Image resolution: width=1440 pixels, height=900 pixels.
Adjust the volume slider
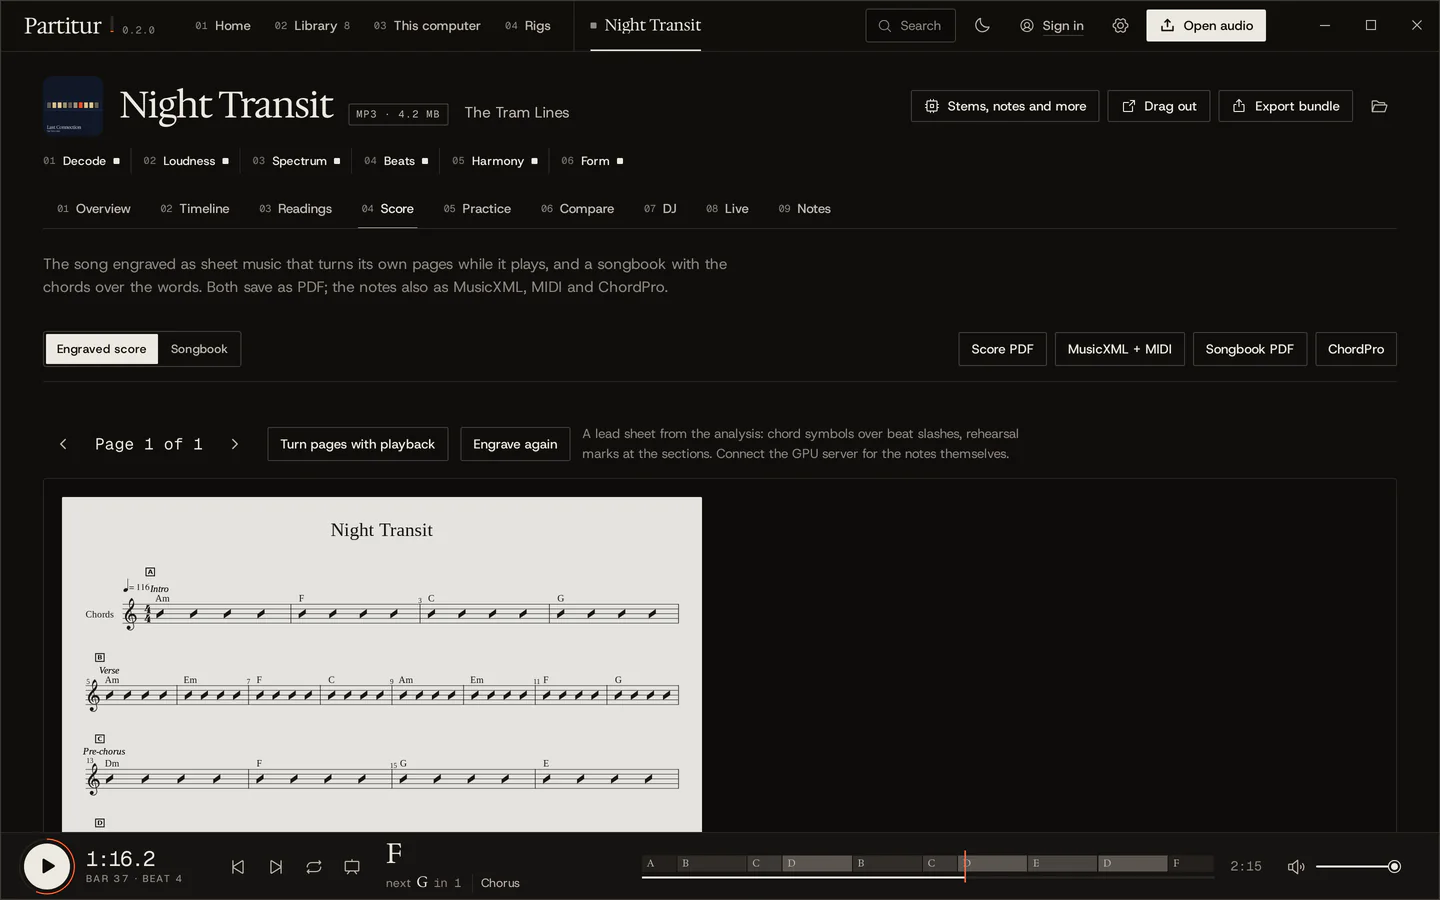click(x=1358, y=867)
